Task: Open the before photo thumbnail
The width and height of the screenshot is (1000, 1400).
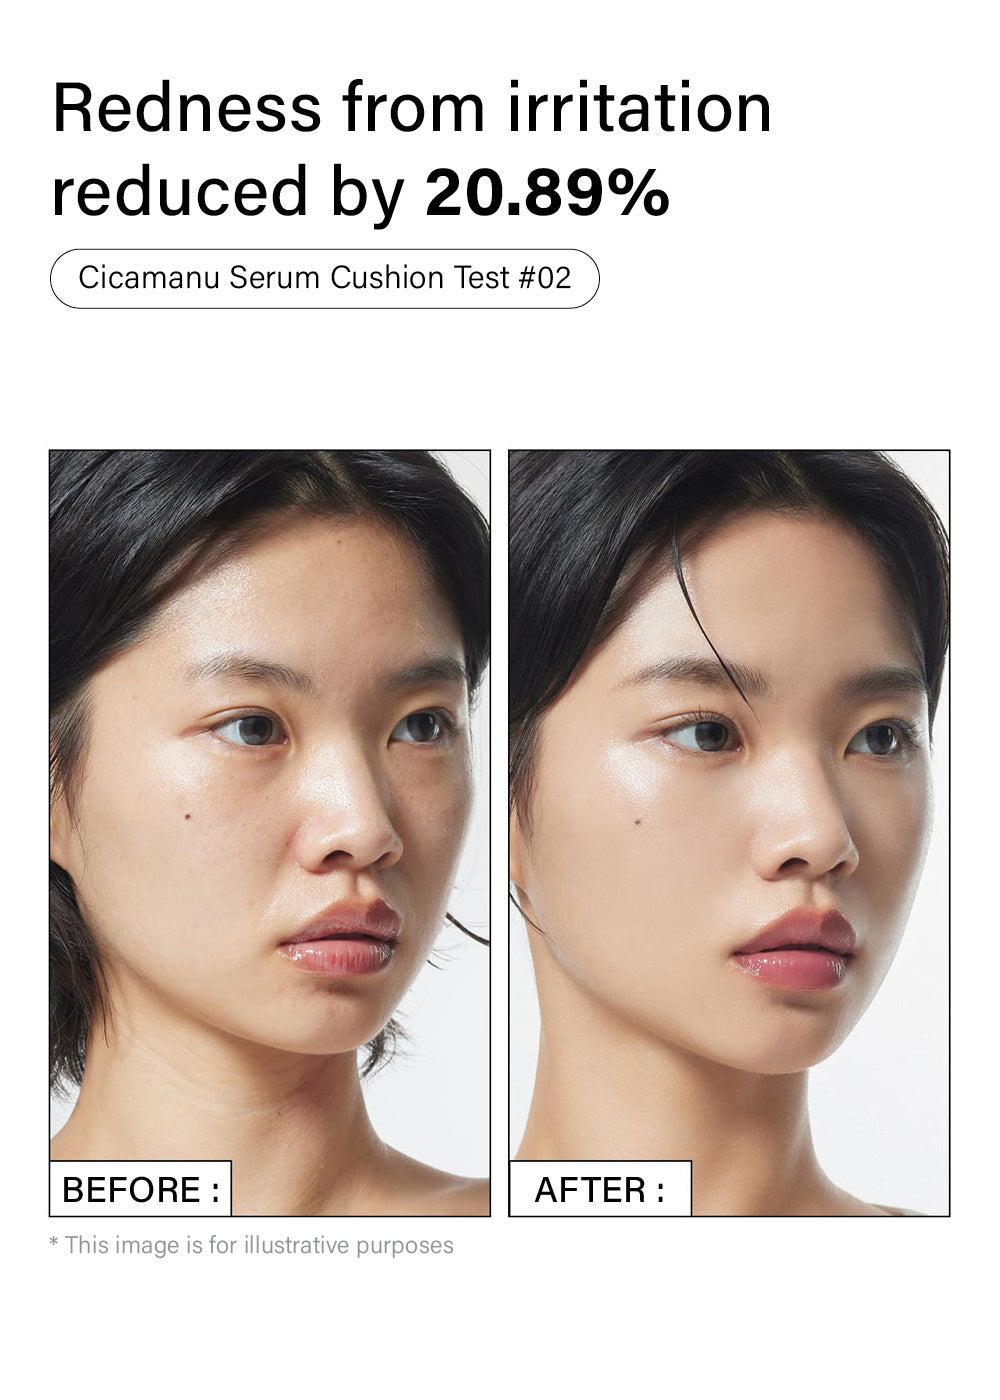Action: tap(270, 833)
